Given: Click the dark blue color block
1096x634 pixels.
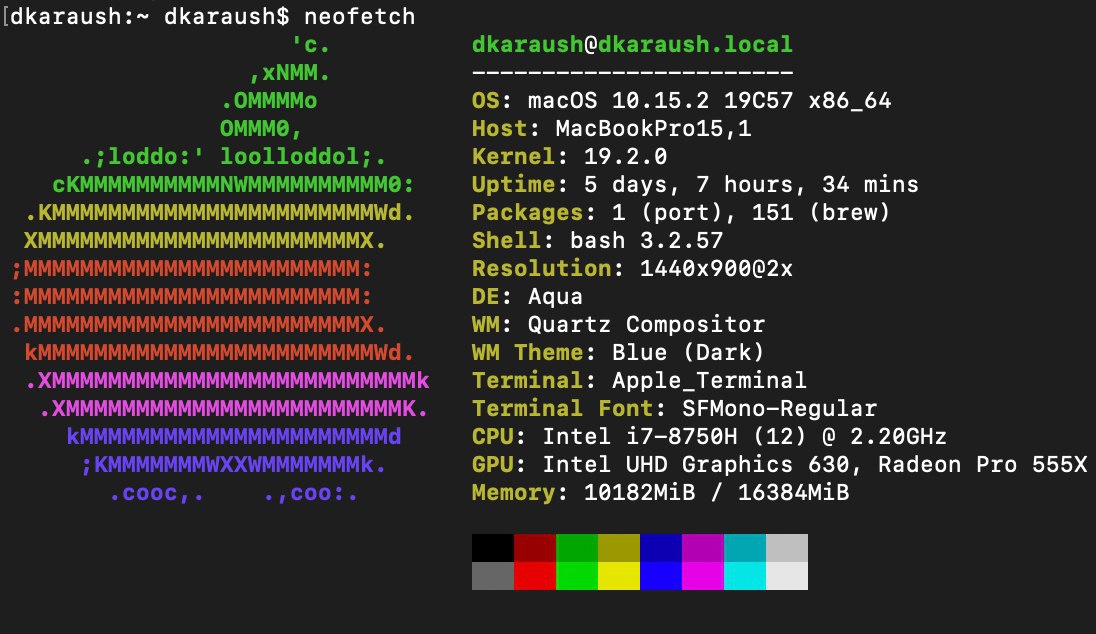Looking at the screenshot, I should click(x=661, y=548).
